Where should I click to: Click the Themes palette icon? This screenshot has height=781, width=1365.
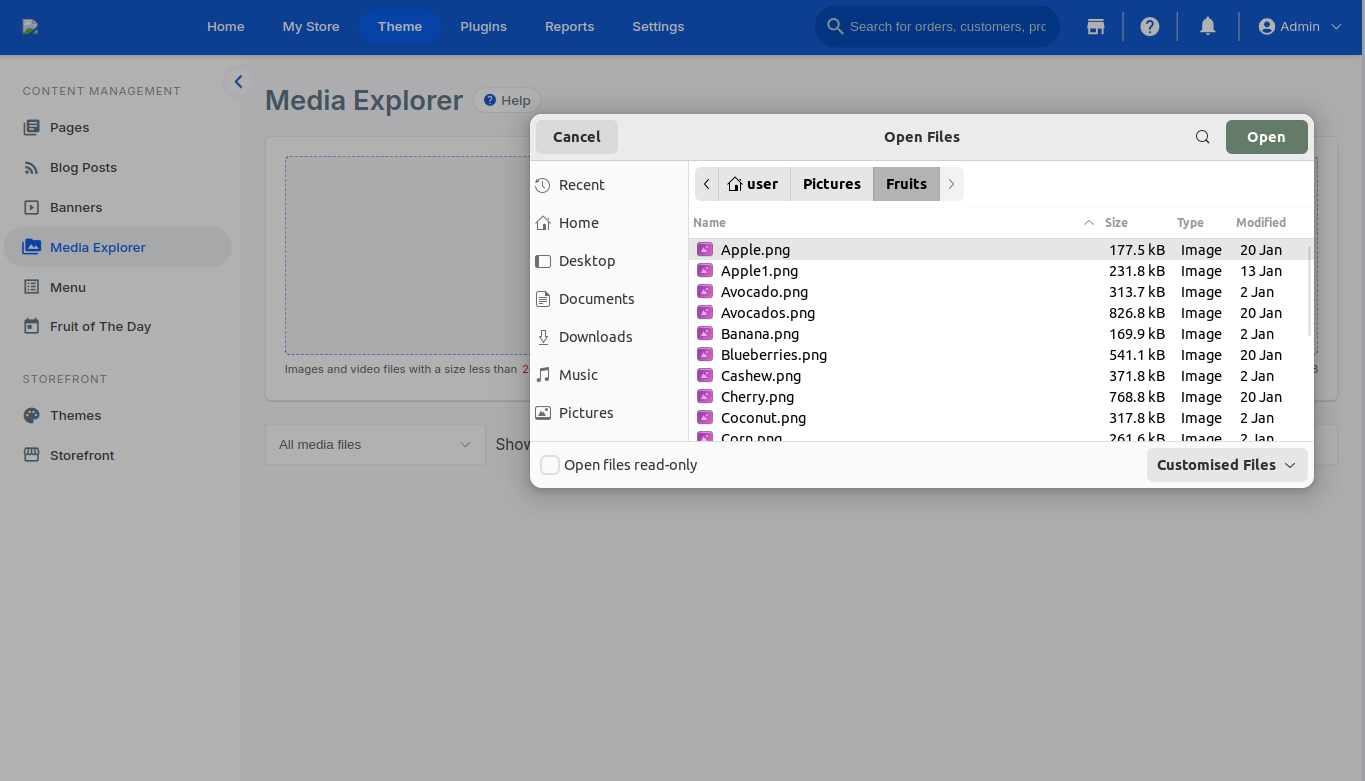(32, 415)
